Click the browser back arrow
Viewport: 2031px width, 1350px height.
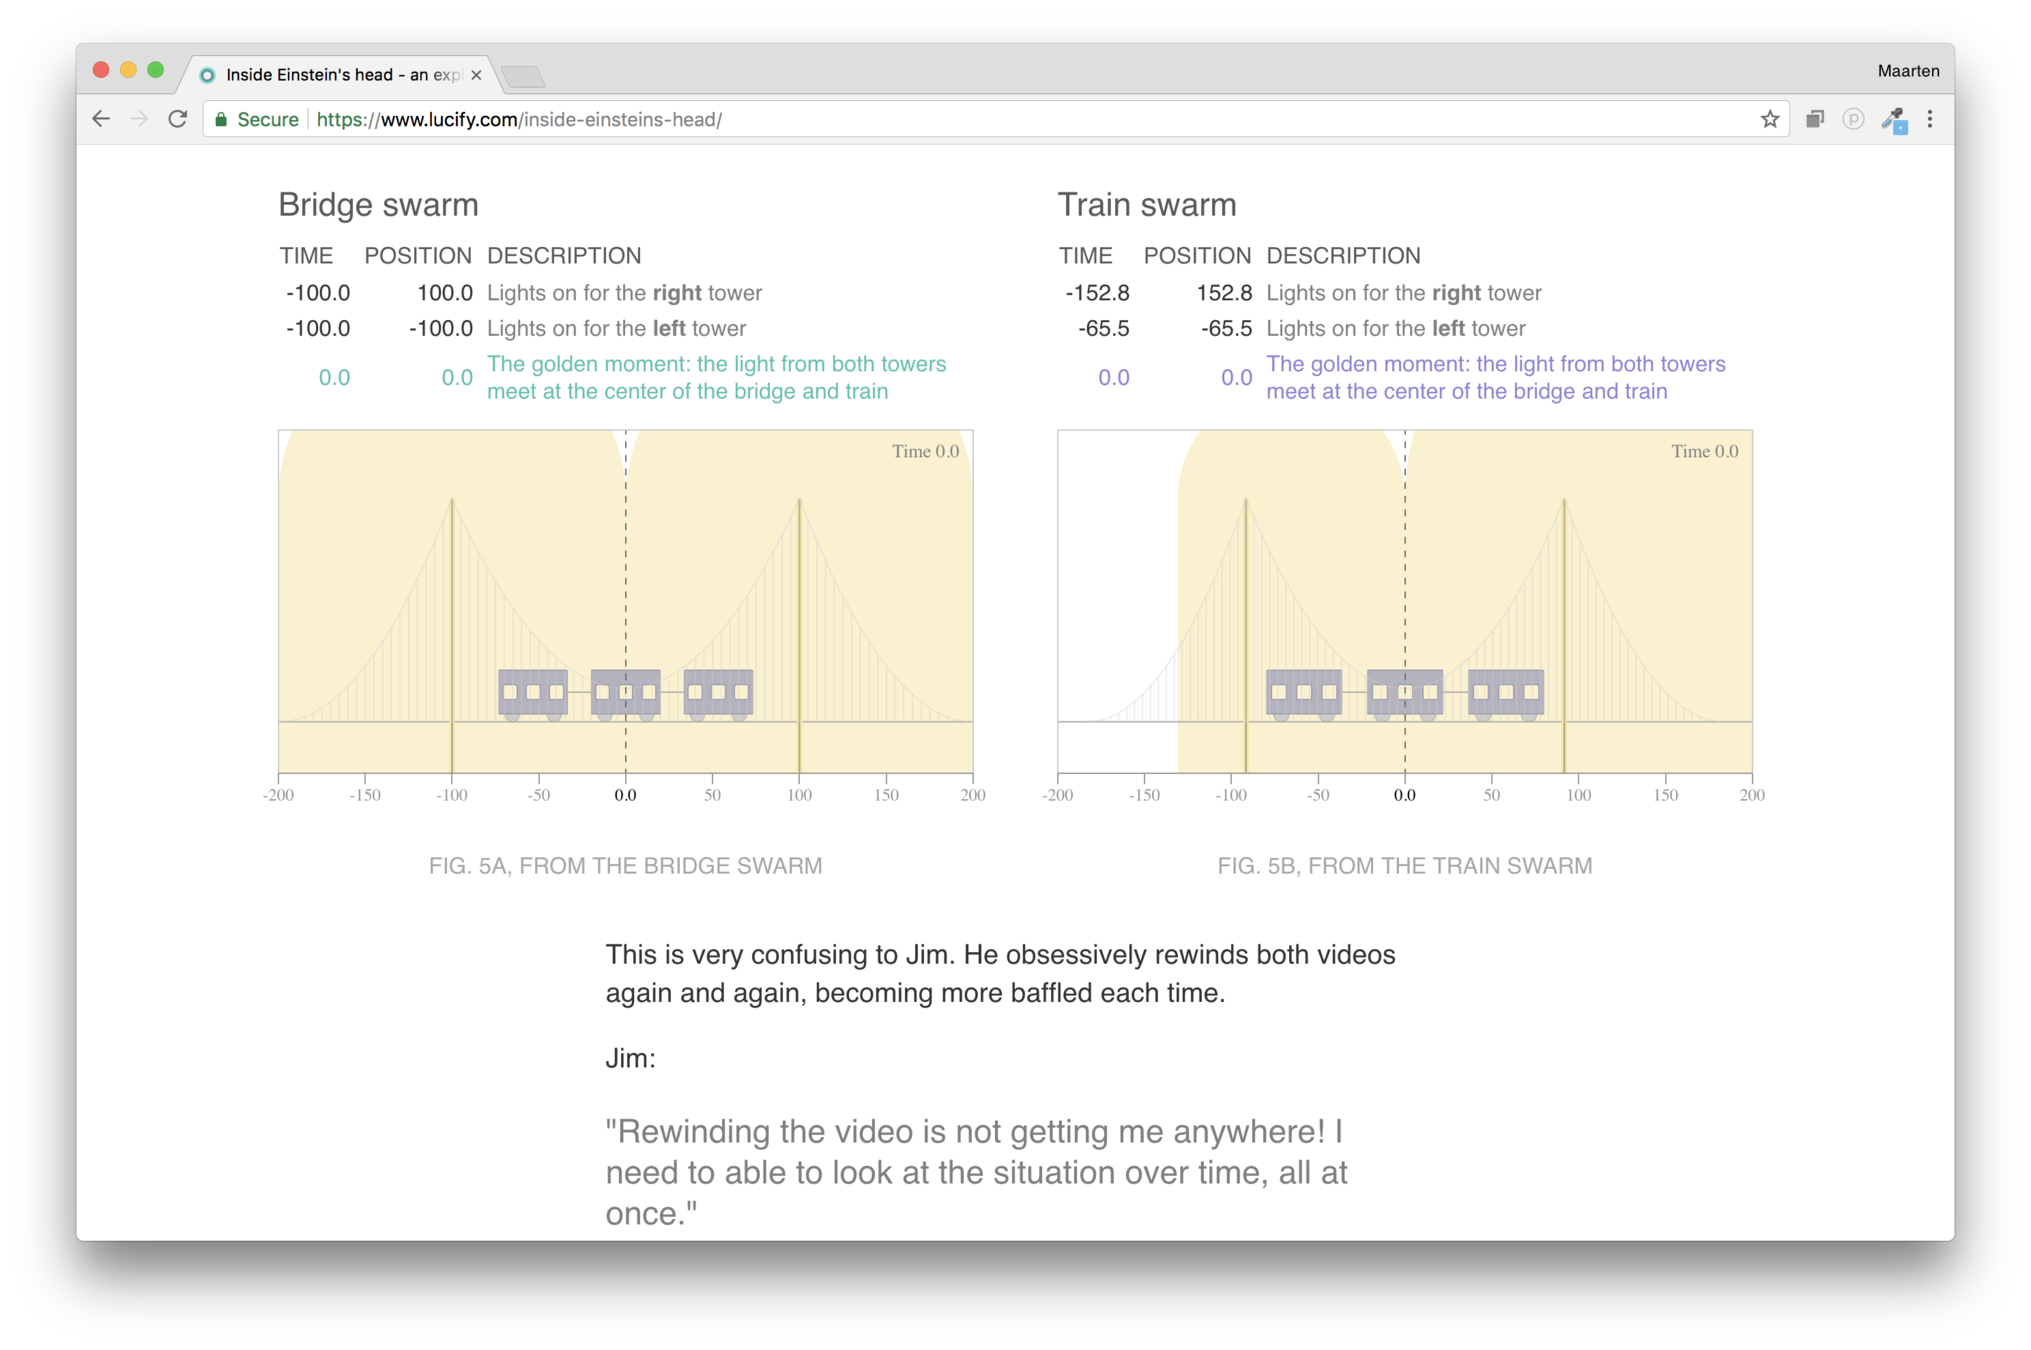[101, 119]
